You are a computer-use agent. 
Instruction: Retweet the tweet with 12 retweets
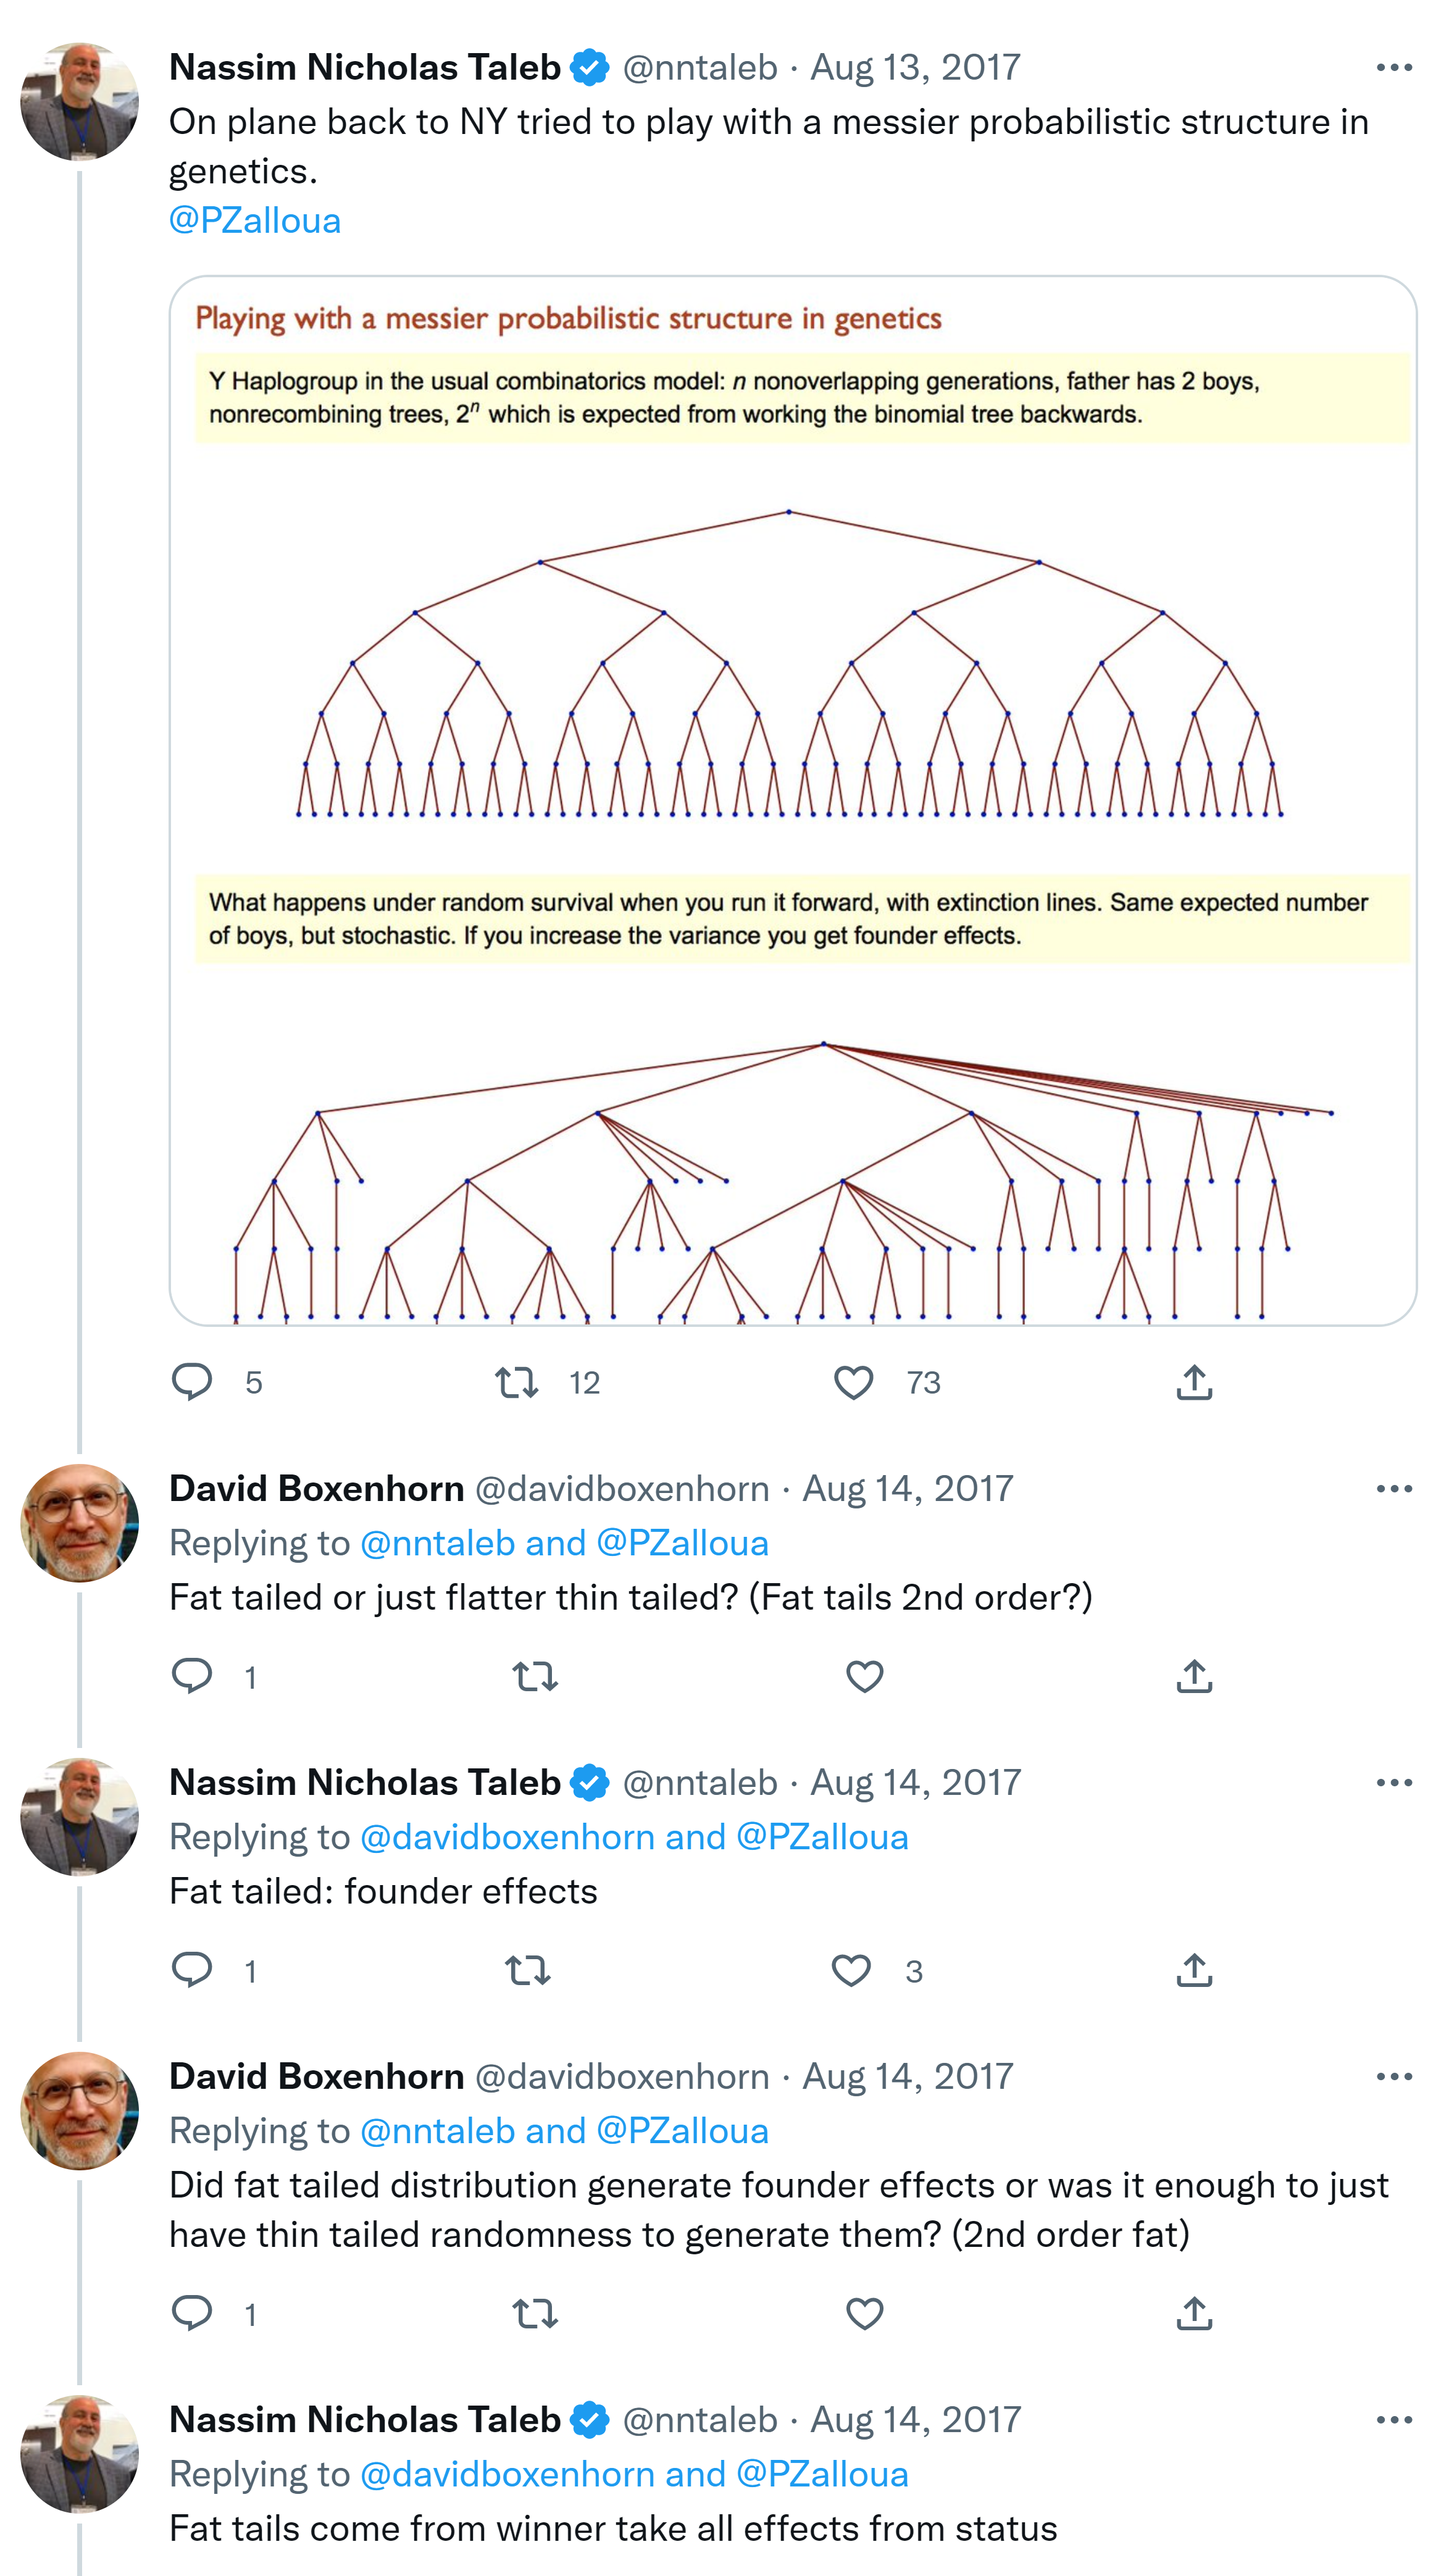pyautogui.click(x=517, y=1383)
